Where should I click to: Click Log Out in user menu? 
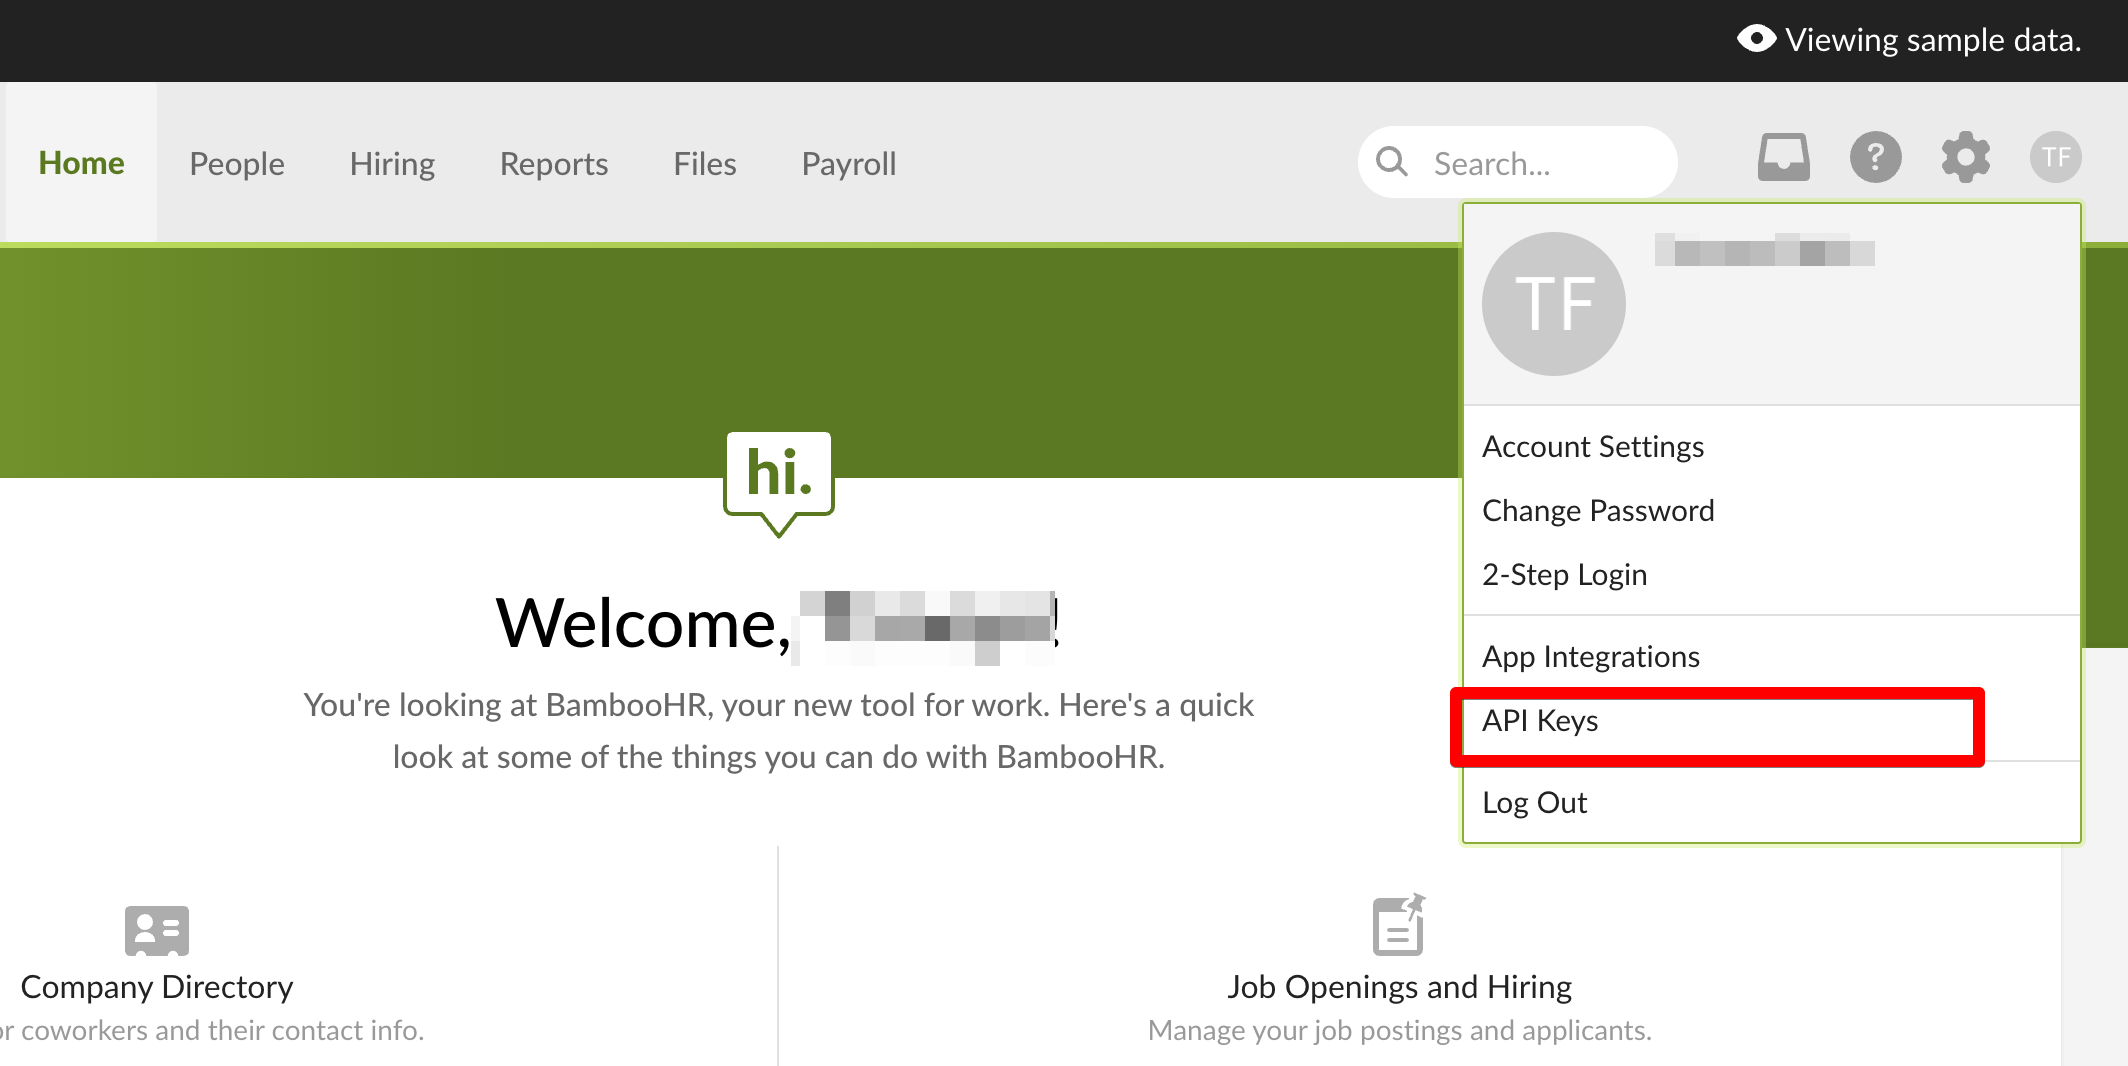(x=1534, y=803)
